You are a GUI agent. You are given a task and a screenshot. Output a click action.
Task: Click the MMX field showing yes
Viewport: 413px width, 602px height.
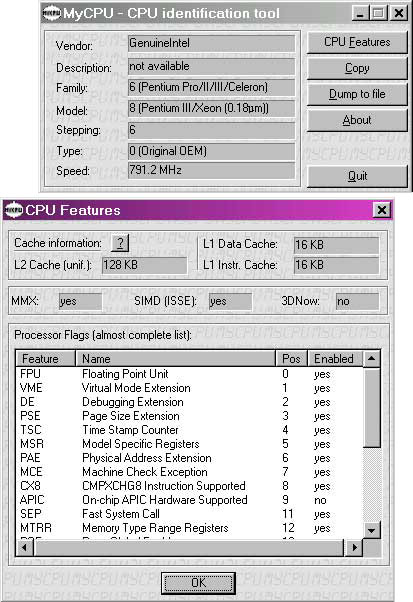pyautogui.click(x=80, y=301)
